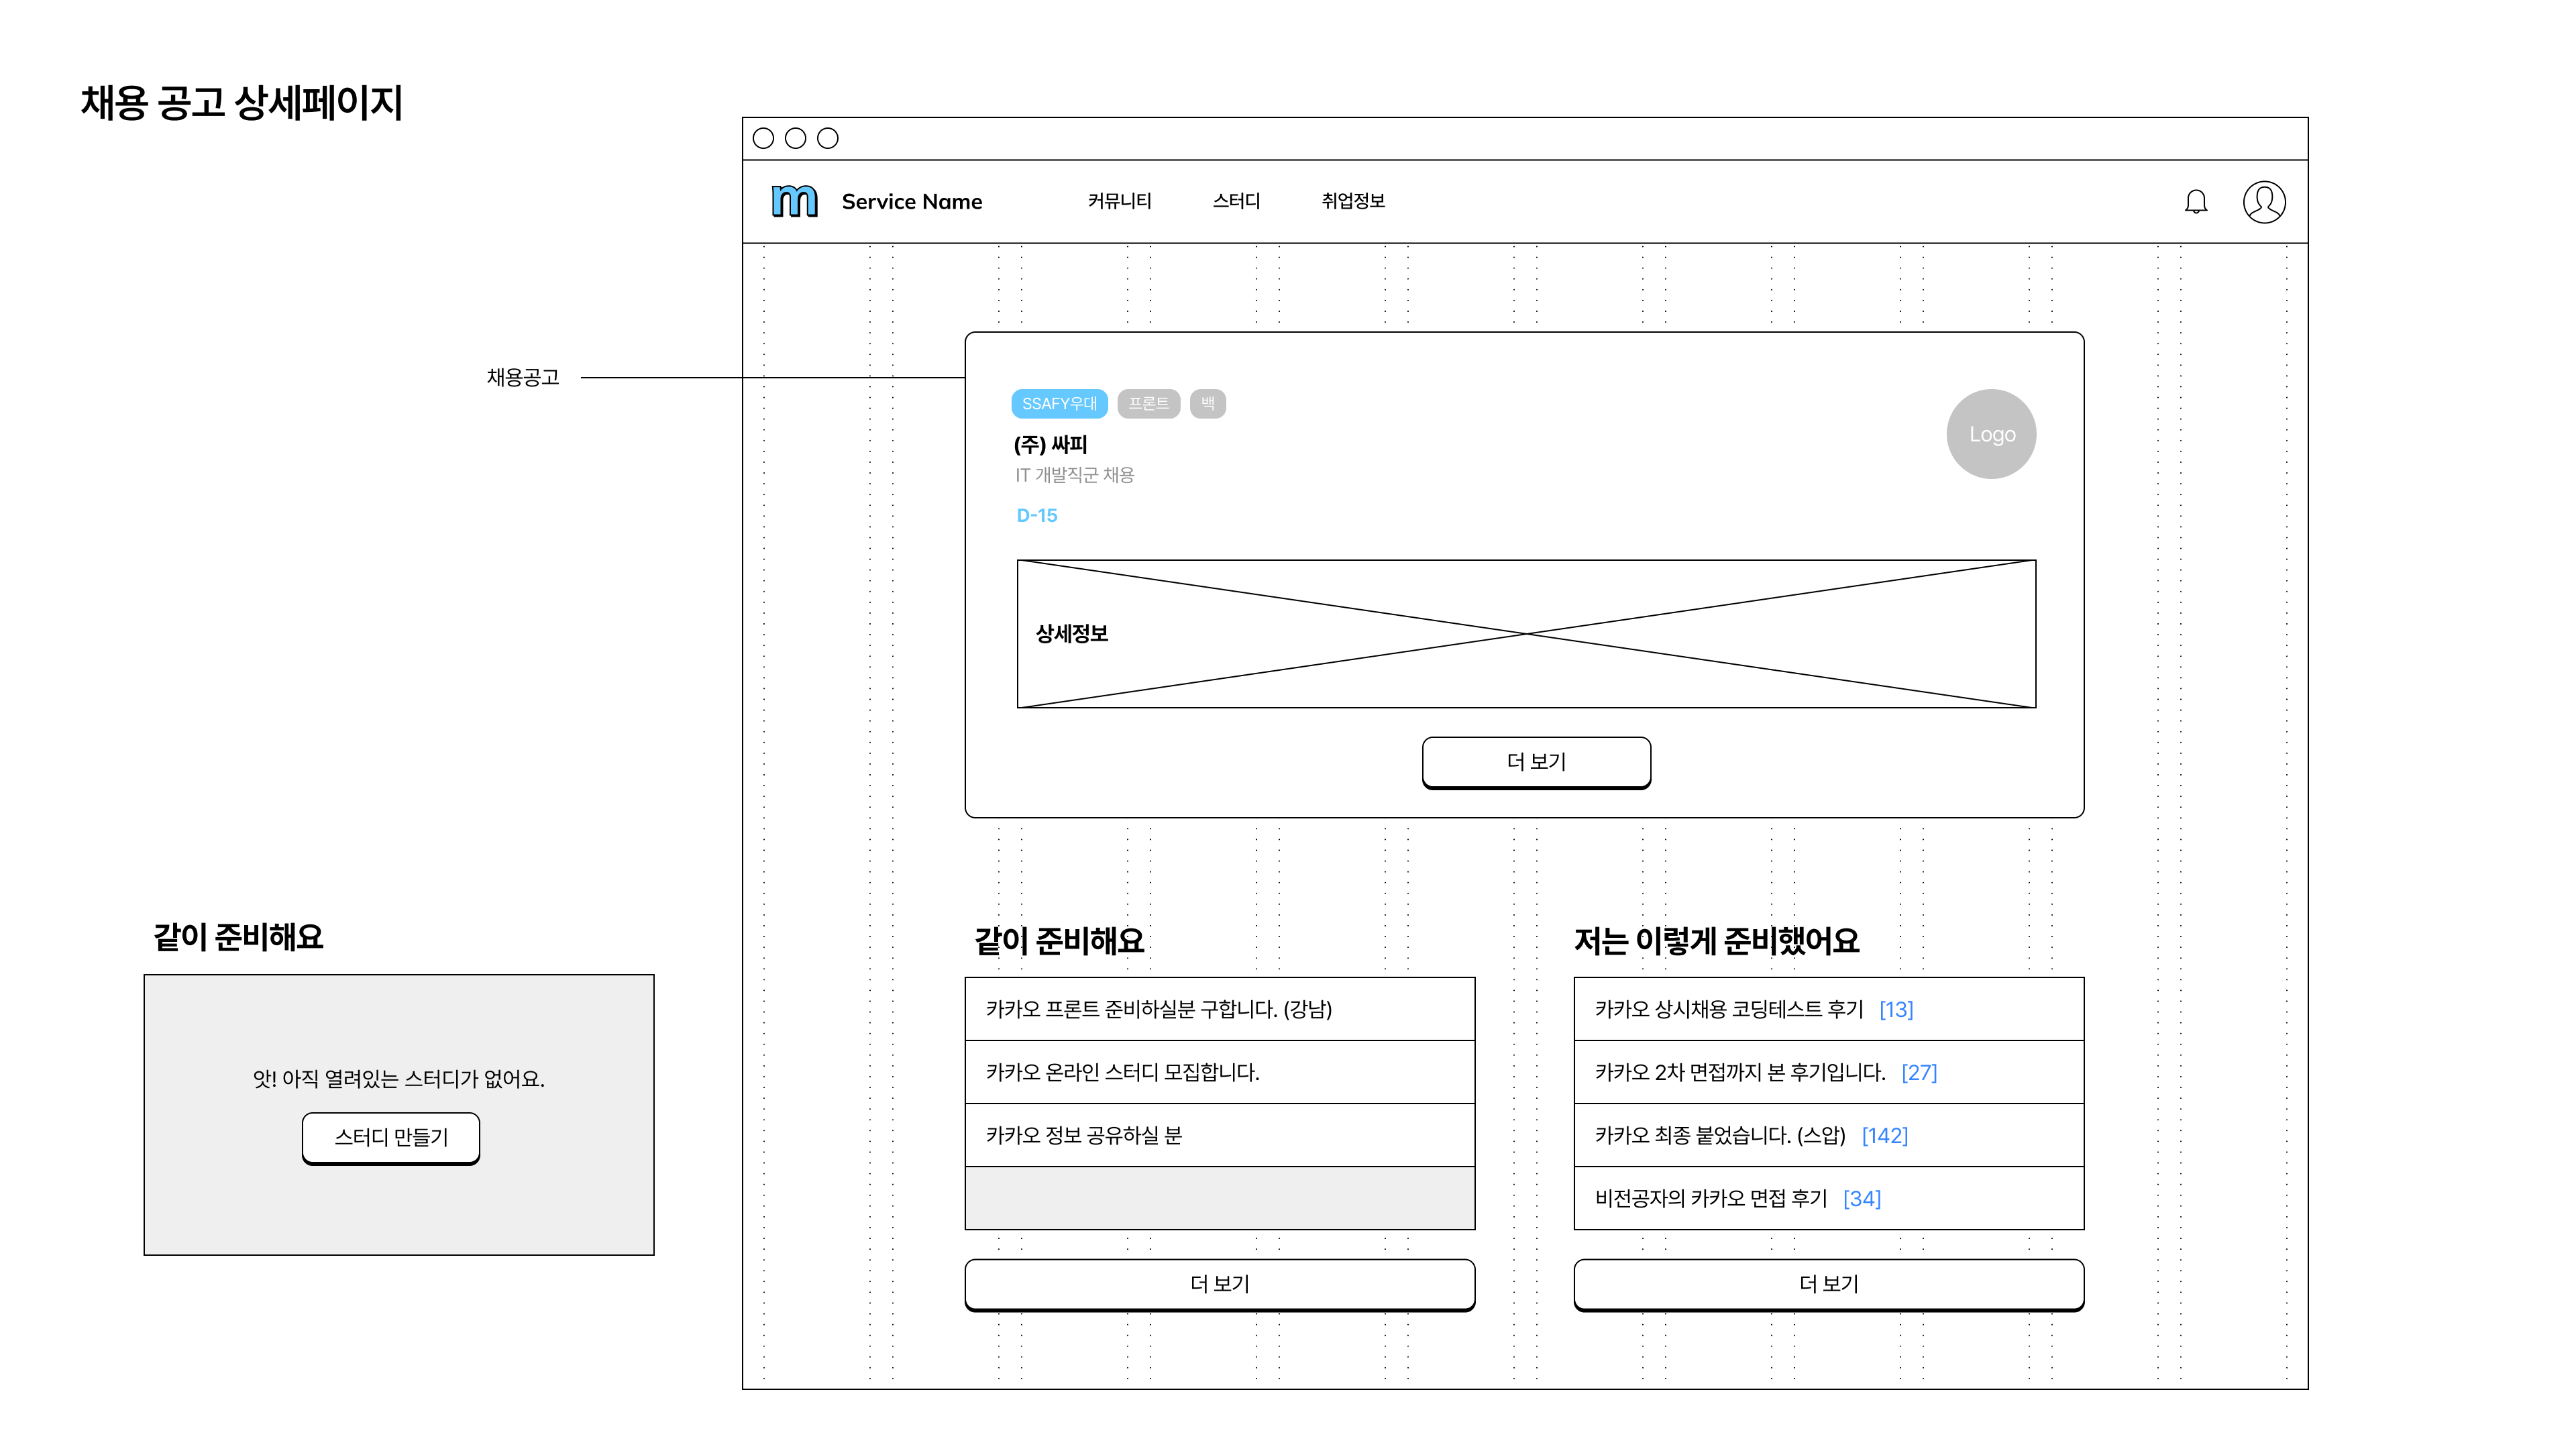Click the 상세정보 image placeholder
The width and height of the screenshot is (2576, 1449).
point(1525,634)
